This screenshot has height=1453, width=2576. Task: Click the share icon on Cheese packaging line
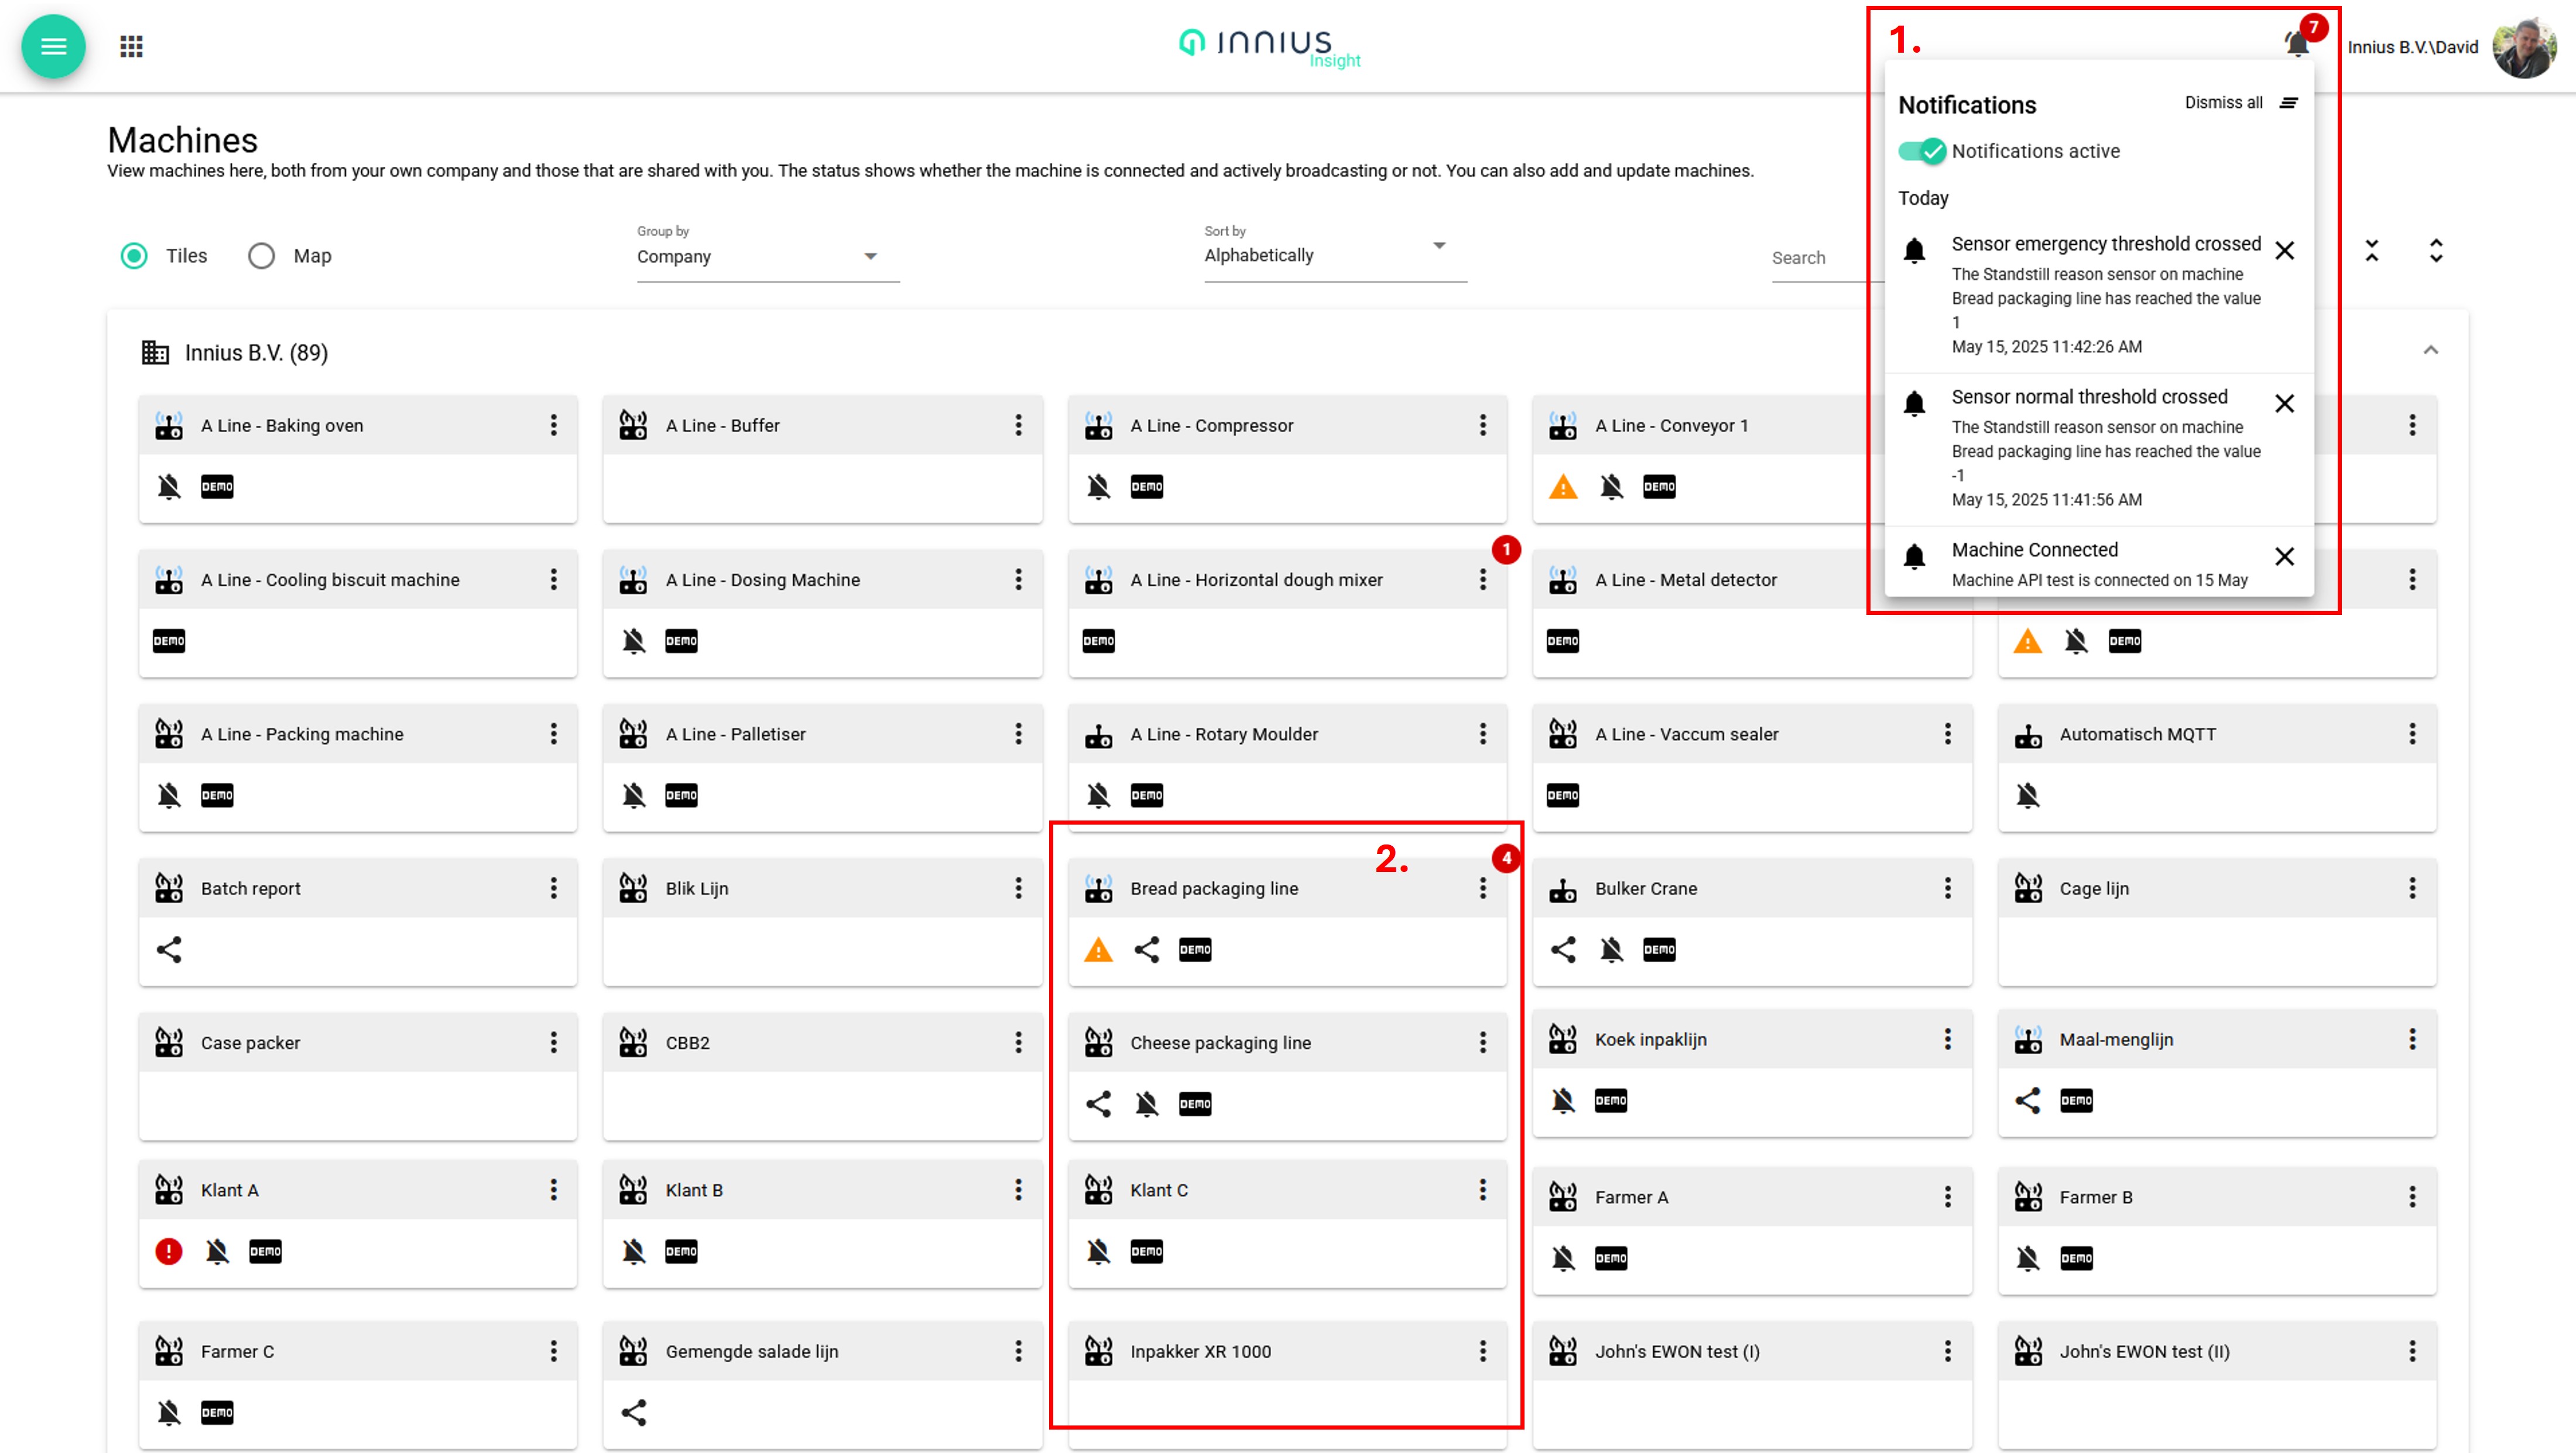(x=1098, y=1104)
